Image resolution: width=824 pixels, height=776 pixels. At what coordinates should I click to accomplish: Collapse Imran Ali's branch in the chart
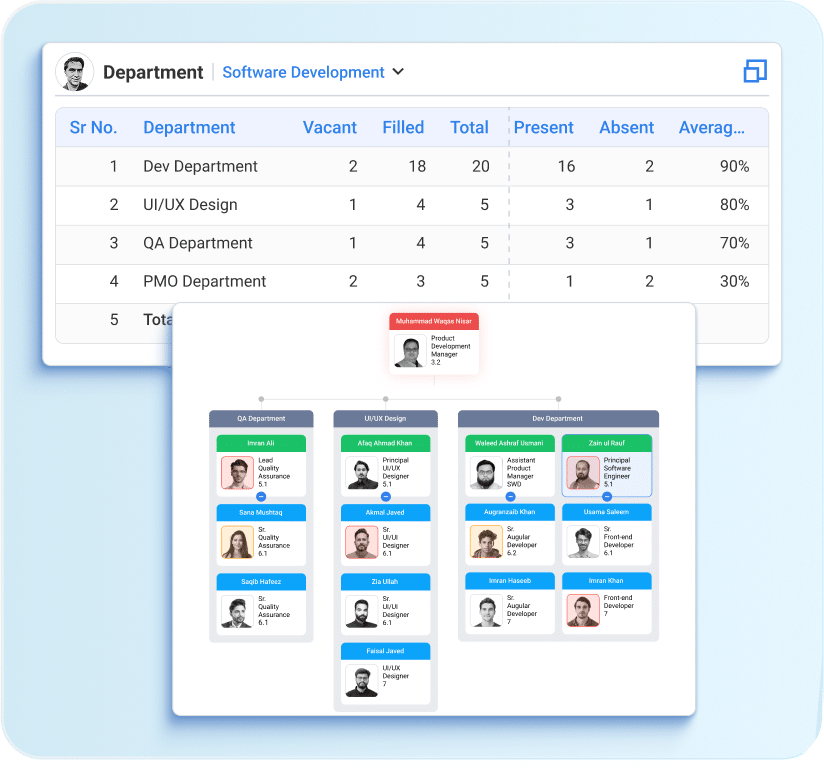pyautogui.click(x=263, y=494)
